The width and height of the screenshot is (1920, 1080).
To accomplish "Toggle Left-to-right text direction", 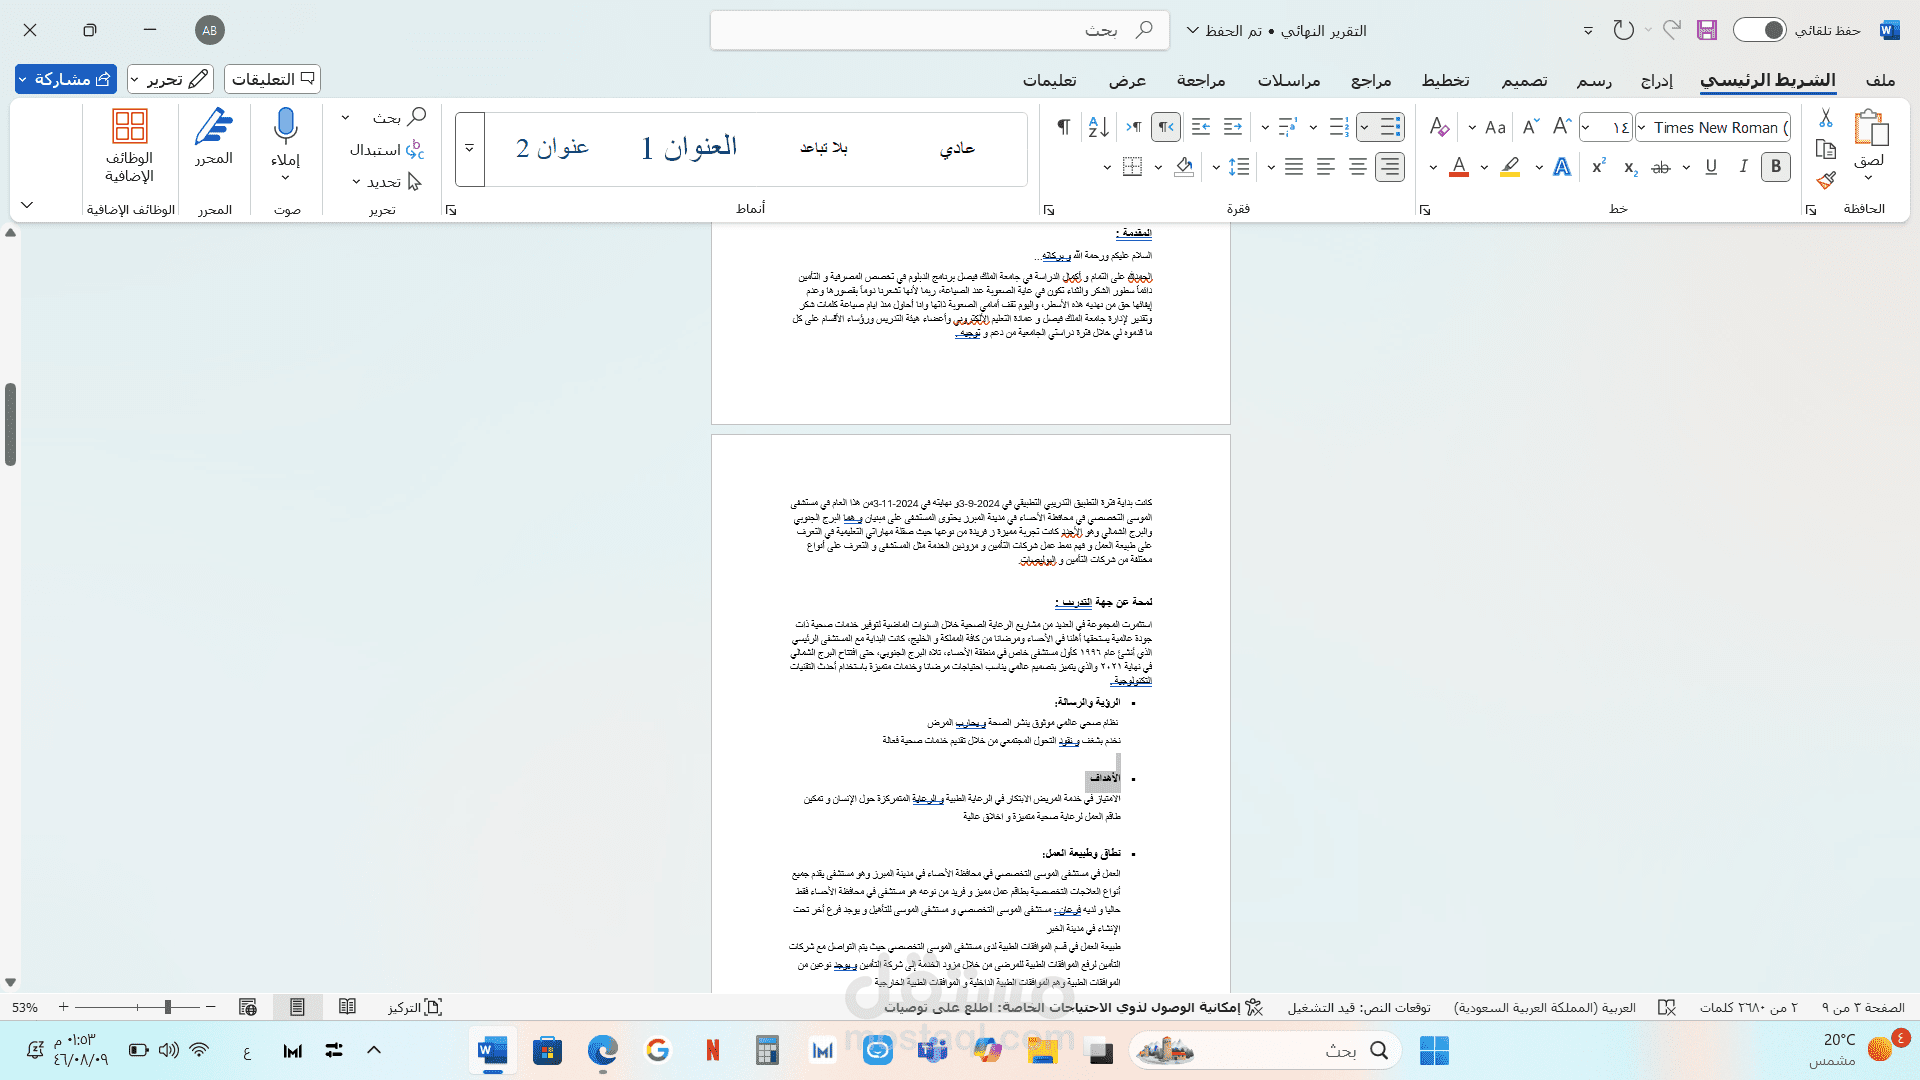I will pos(1134,127).
